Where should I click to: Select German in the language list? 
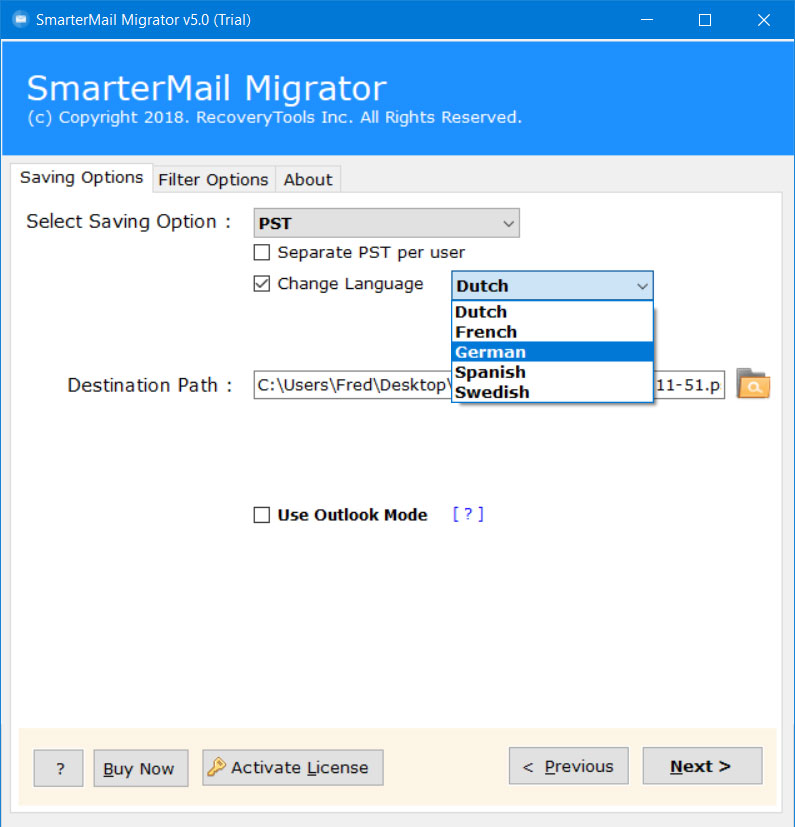552,352
